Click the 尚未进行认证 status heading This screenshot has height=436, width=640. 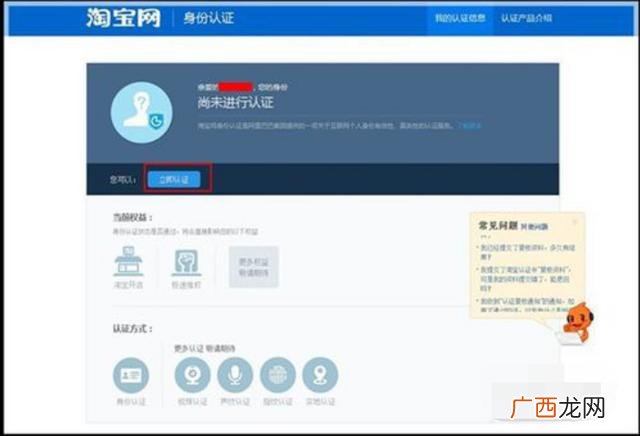point(236,102)
